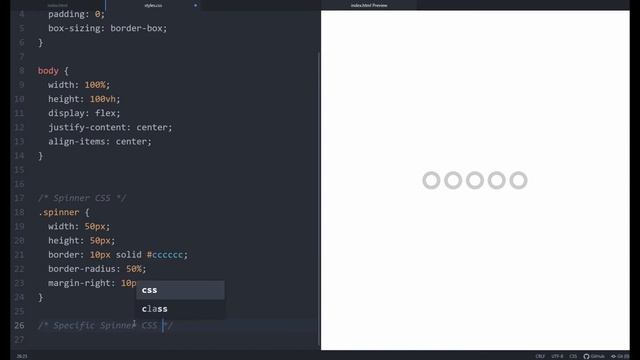640x360 pixels.
Task: Click 'width: 100%;' on line 9
Action: tap(79, 85)
